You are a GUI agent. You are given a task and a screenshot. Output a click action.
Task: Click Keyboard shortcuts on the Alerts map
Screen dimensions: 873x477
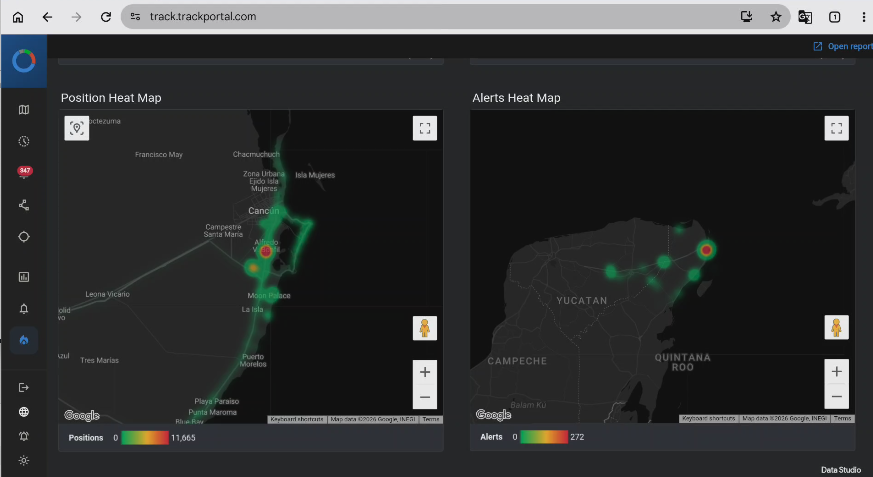click(x=708, y=419)
